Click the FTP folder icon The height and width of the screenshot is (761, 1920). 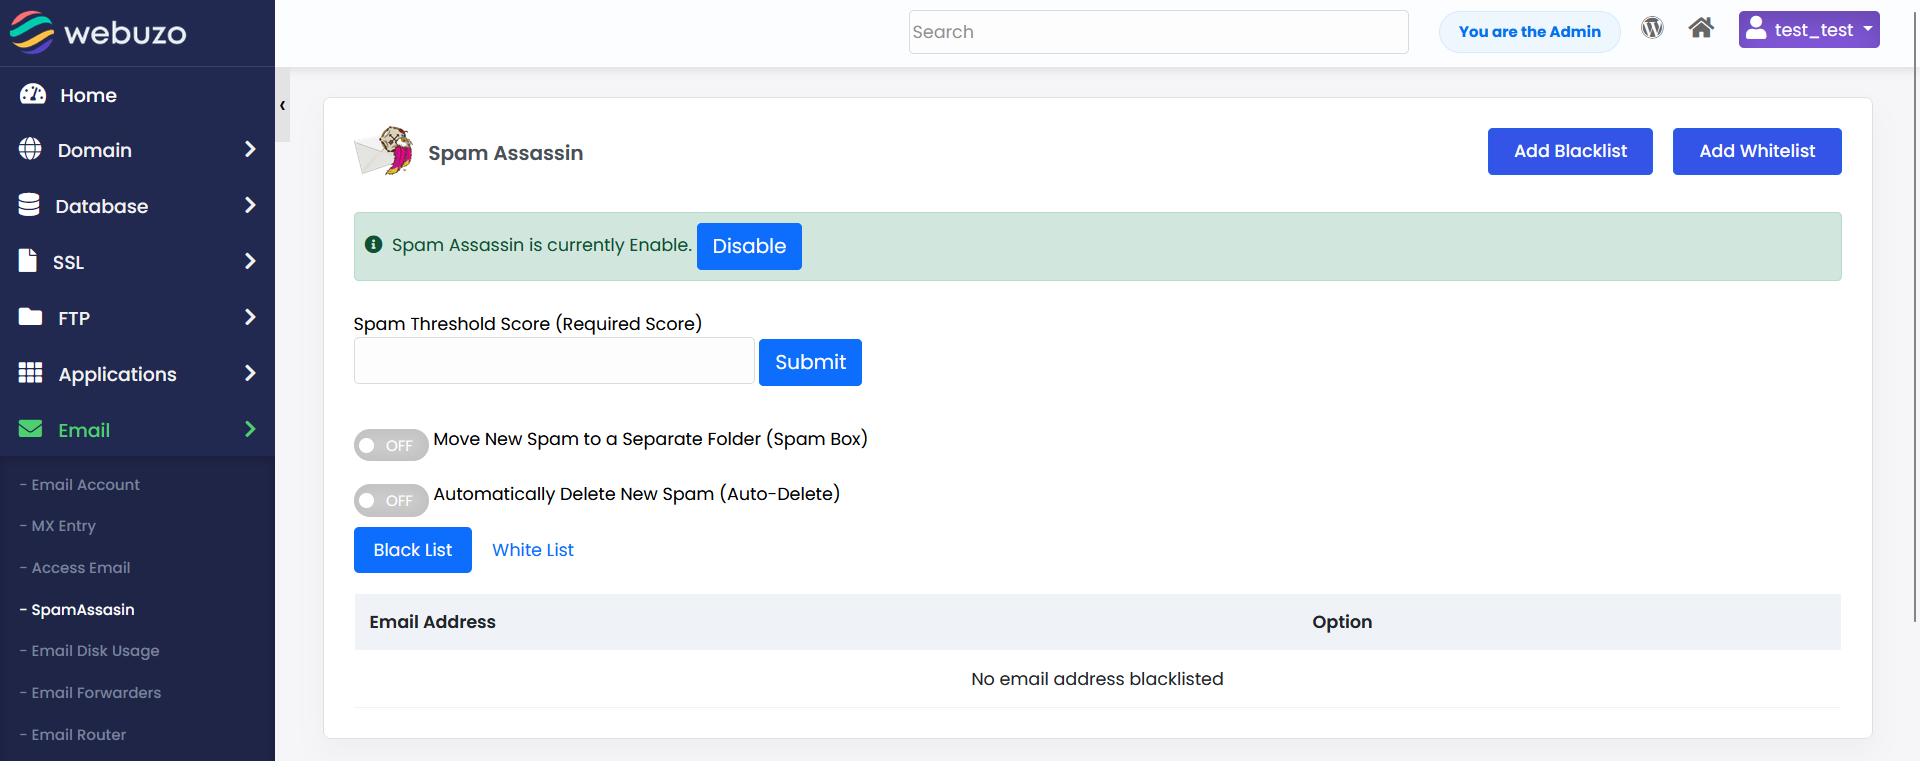[30, 317]
